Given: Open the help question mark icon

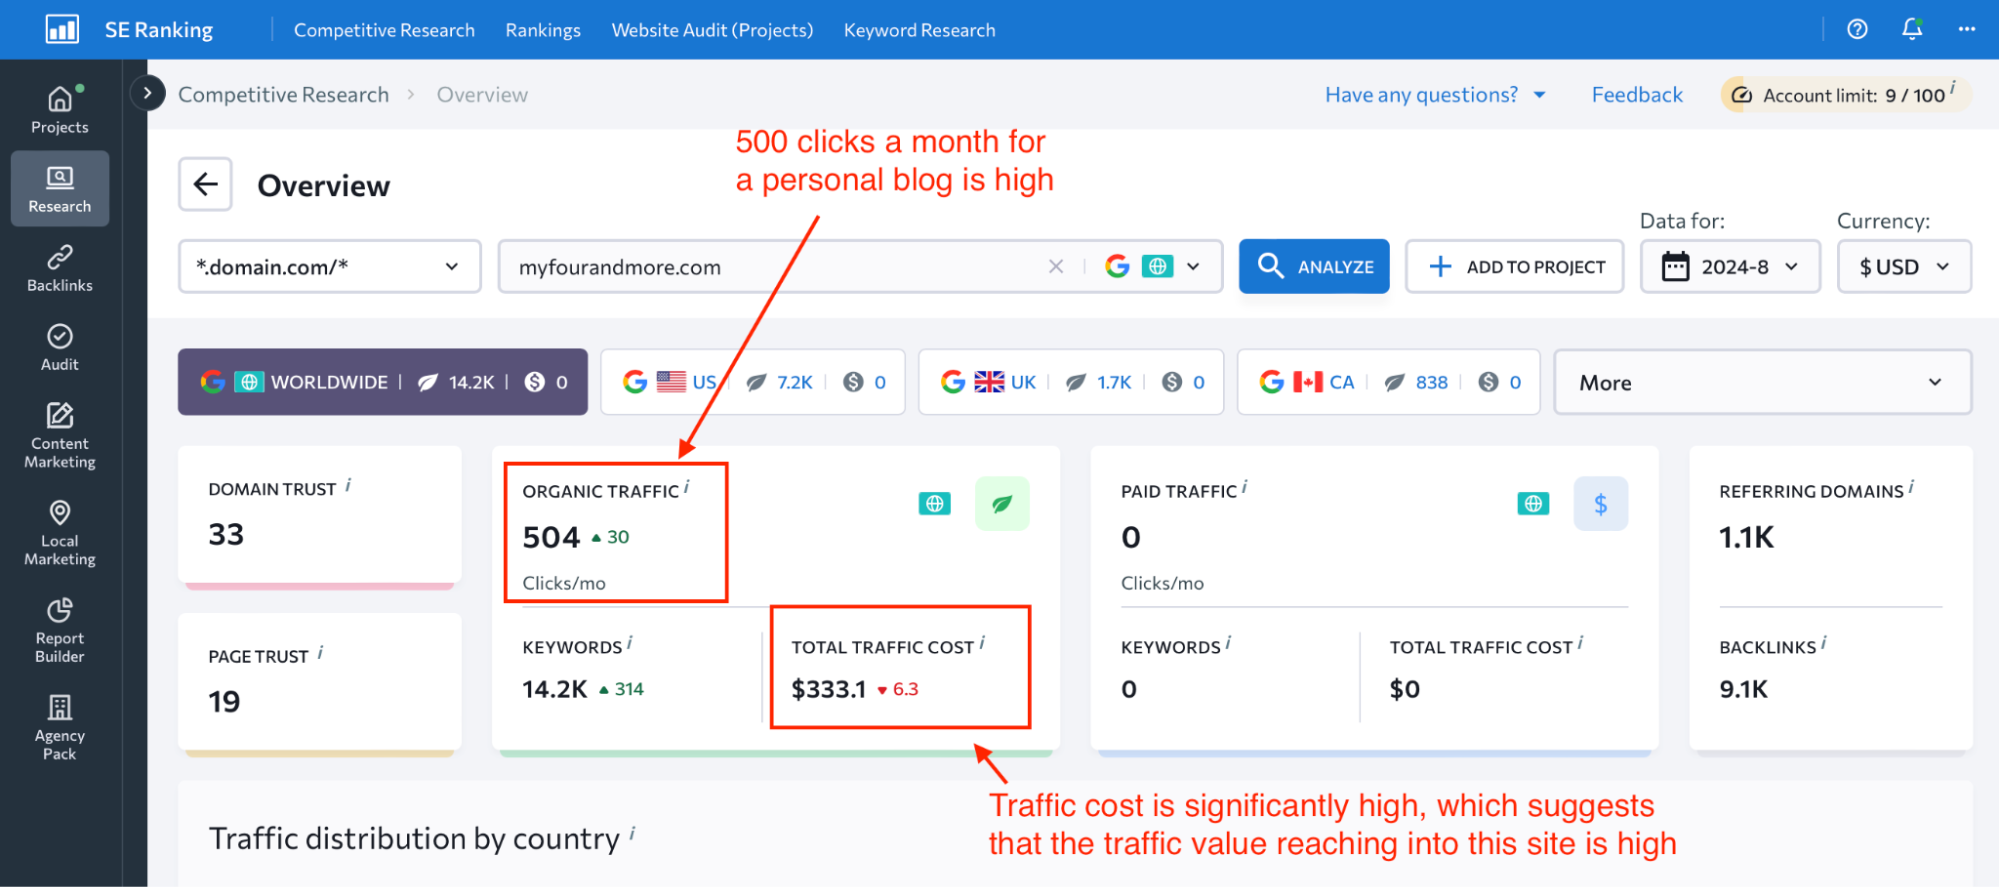Looking at the screenshot, I should (1857, 29).
